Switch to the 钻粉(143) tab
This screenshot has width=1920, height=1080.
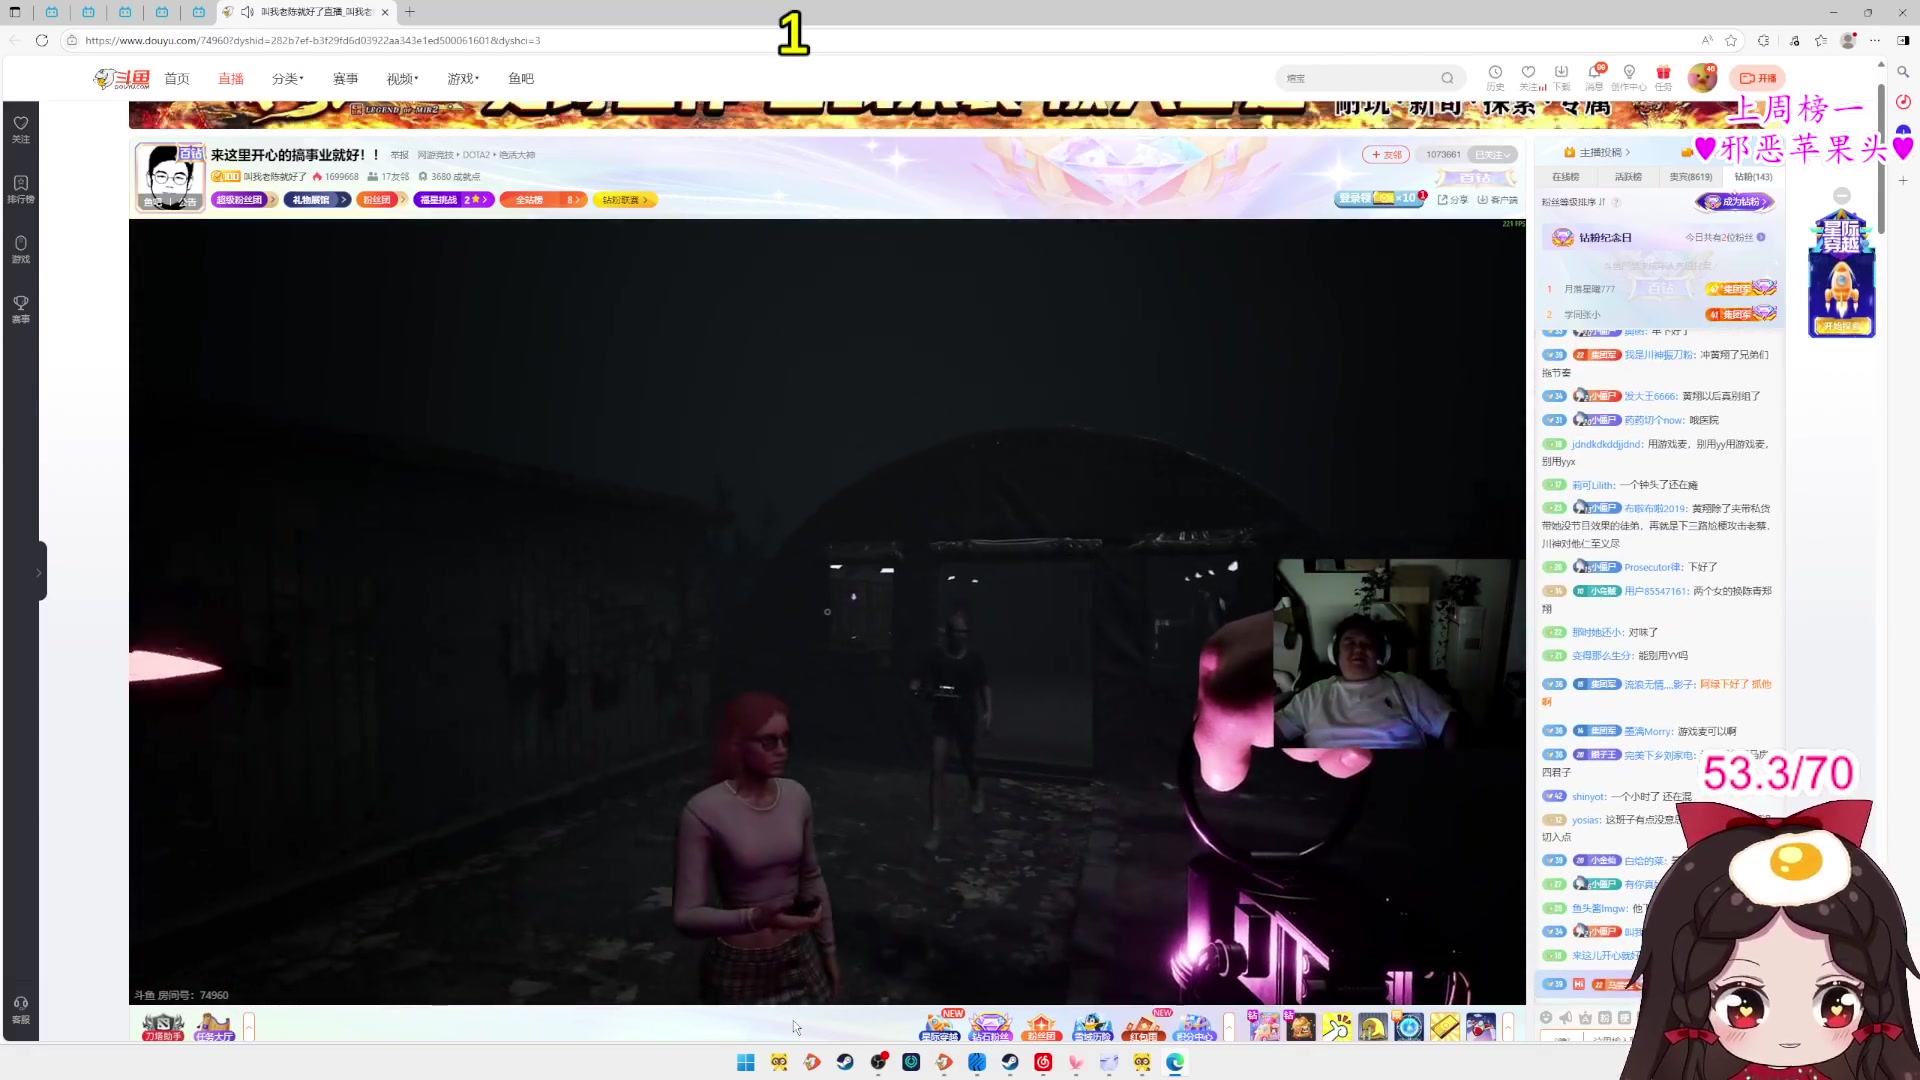tap(1753, 177)
